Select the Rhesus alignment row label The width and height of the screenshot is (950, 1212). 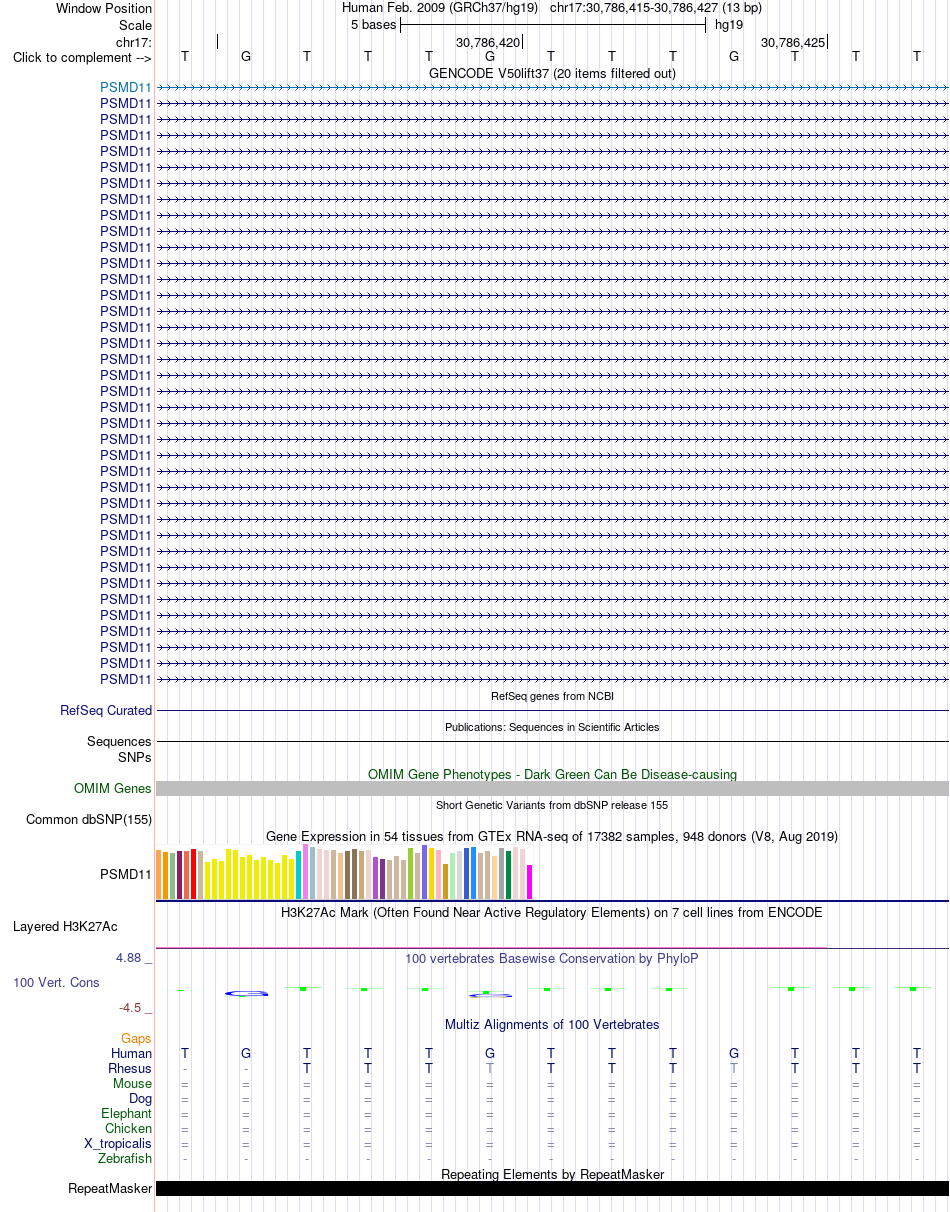click(130, 1068)
